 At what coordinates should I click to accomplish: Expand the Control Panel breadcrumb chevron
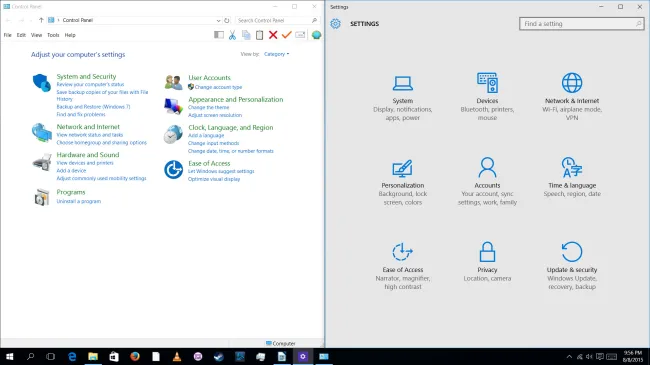pyautogui.click(x=58, y=20)
